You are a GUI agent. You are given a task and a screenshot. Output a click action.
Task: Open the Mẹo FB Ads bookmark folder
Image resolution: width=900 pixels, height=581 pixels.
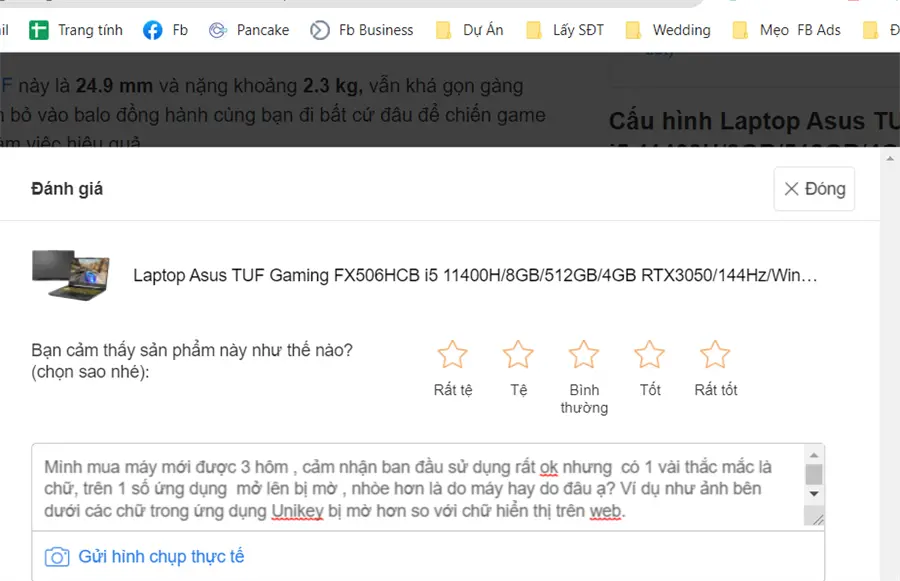pyautogui.click(x=786, y=30)
